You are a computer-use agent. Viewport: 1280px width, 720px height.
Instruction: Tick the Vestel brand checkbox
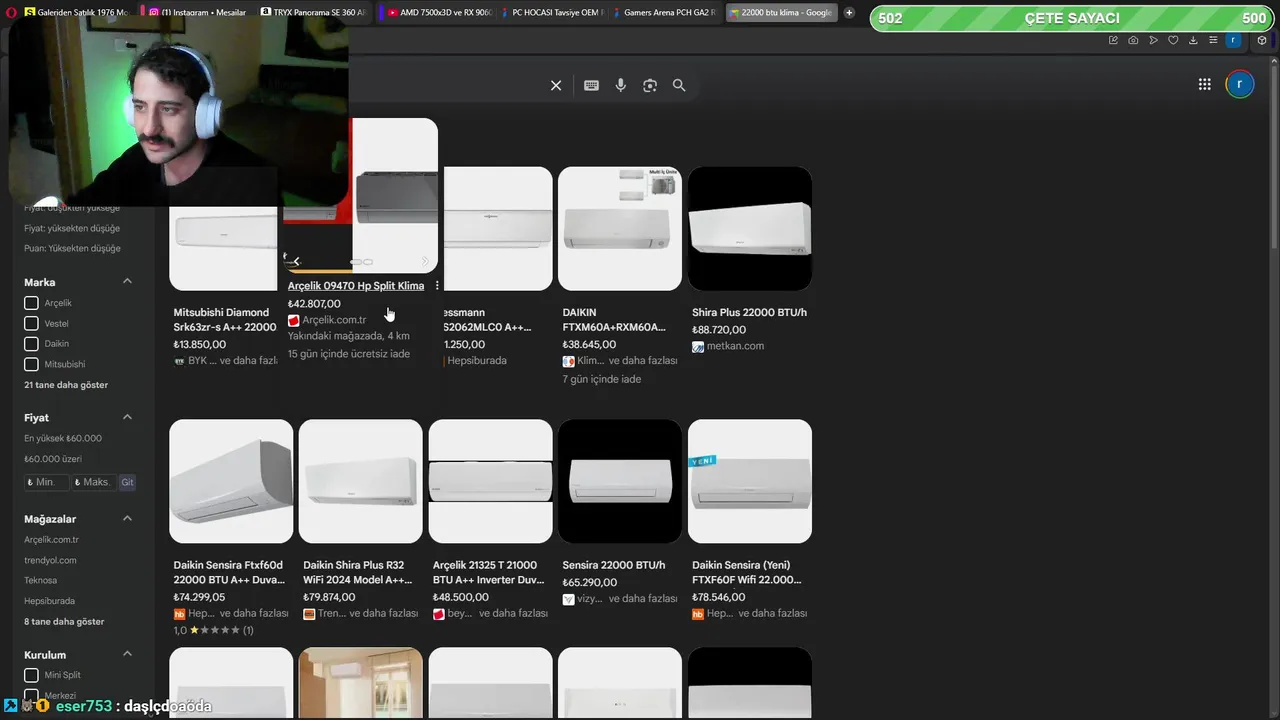coord(31,323)
